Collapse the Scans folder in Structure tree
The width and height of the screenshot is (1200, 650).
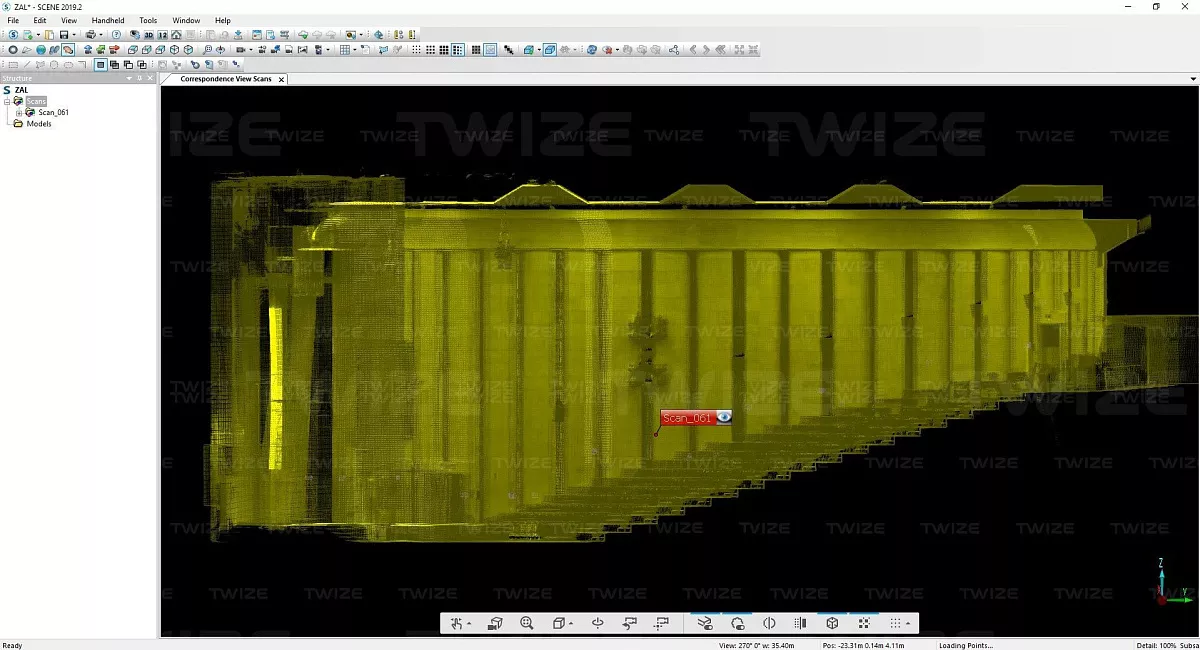pyautogui.click(x=7, y=101)
